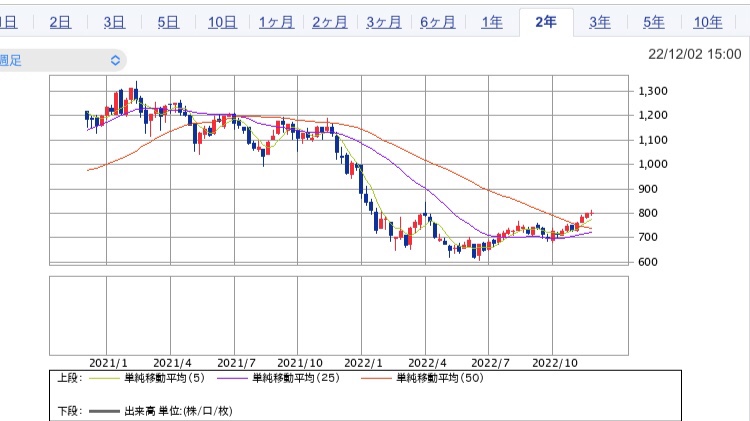
Task: Click the active 2年 tab
Action: (546, 22)
